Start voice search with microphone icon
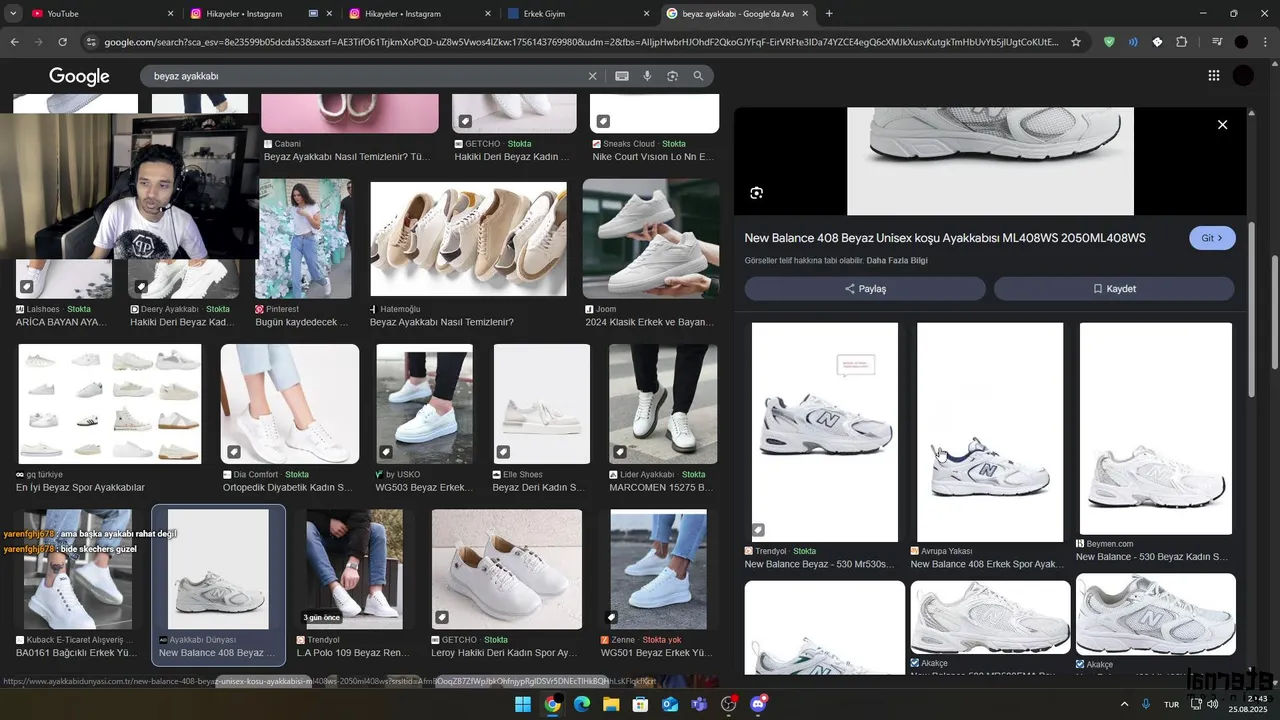The image size is (1280, 720). pyautogui.click(x=647, y=76)
